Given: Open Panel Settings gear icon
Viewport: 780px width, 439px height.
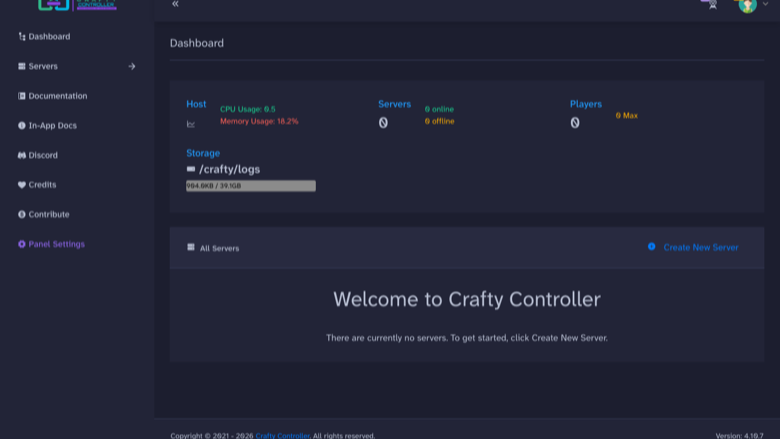Looking at the screenshot, I should (x=22, y=244).
